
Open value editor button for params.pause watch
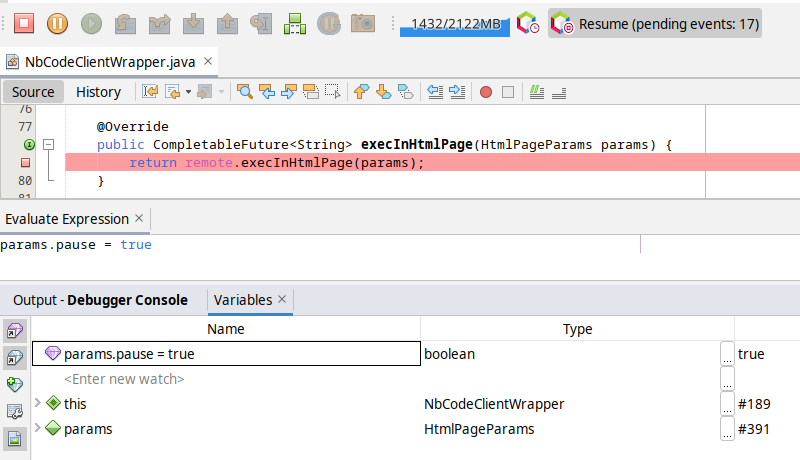tap(727, 354)
